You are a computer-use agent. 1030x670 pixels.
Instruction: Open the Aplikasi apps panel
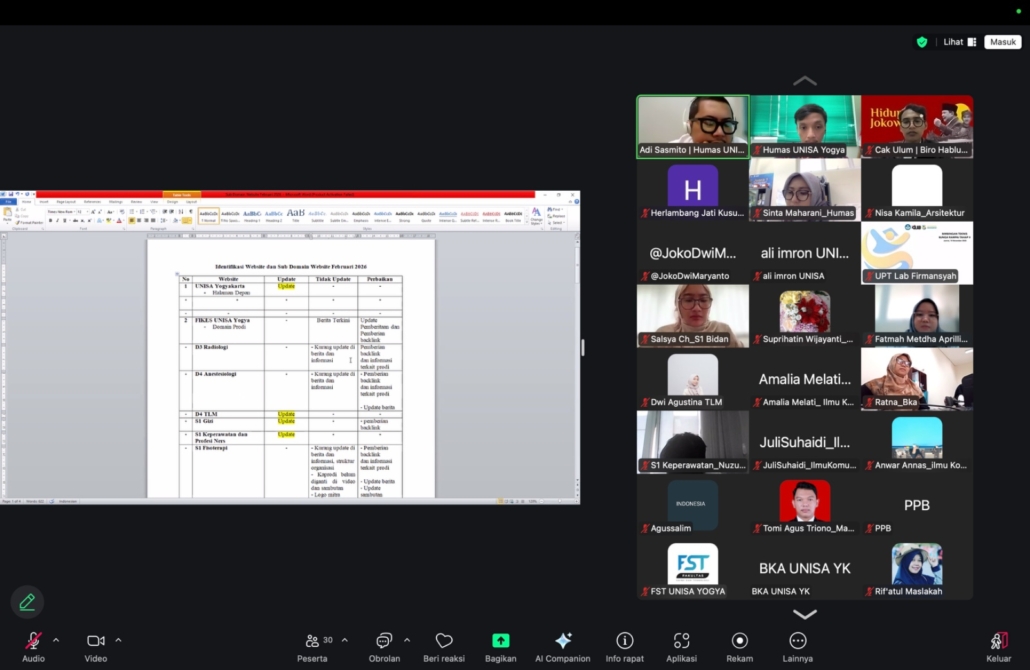point(682,641)
